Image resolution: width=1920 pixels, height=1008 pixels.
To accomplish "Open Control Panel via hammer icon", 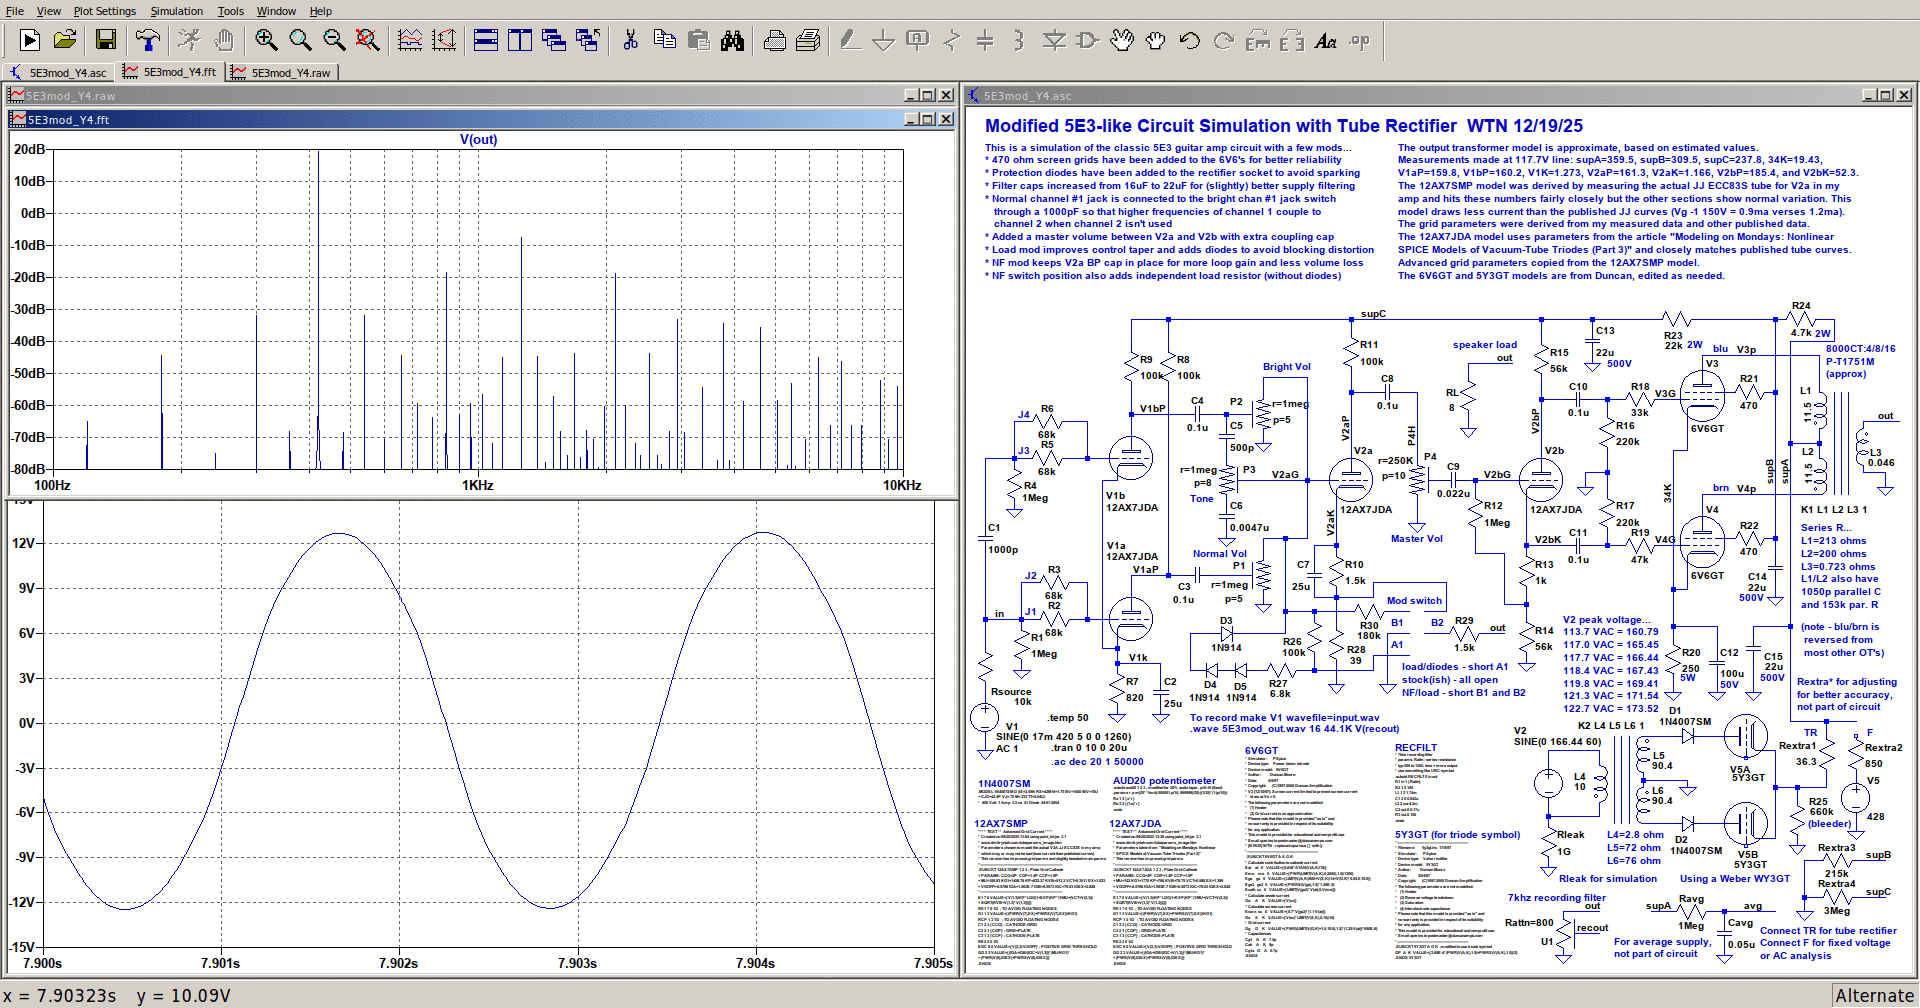I will pos(148,40).
